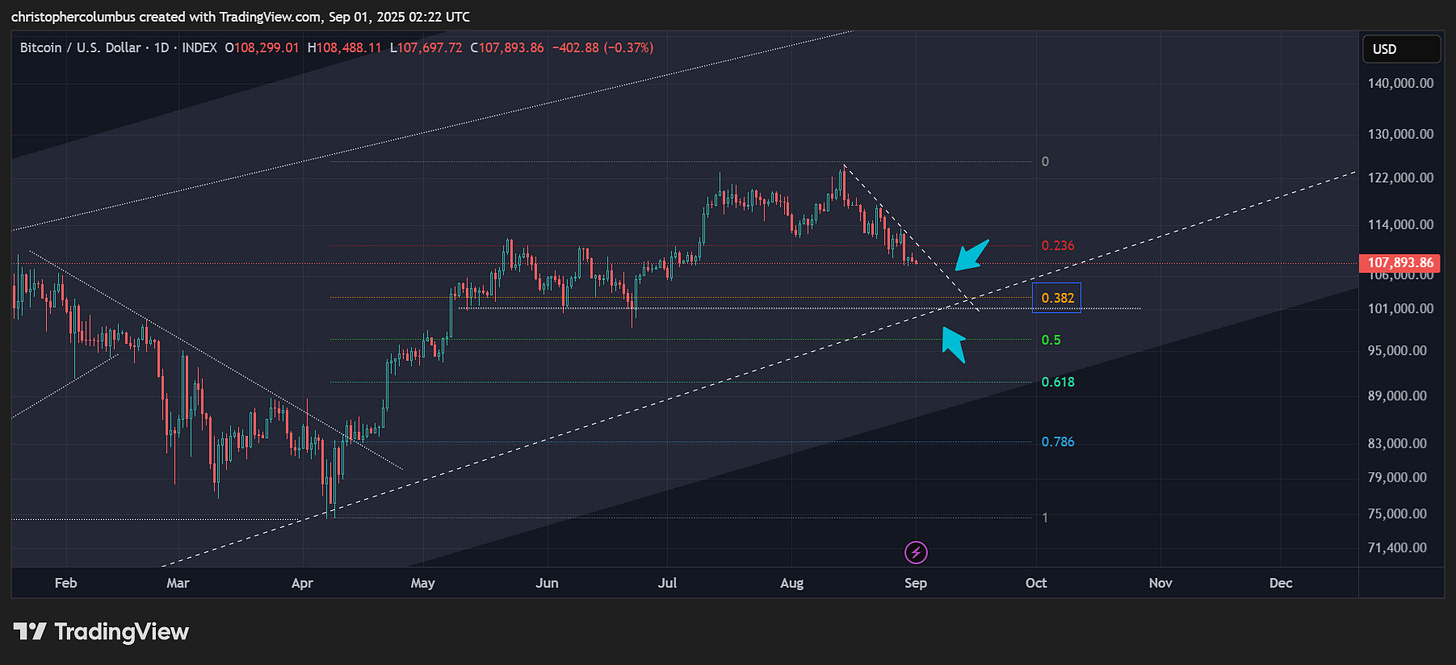Select the close value C107,893.86 in legend
The height and width of the screenshot is (665, 1456).
point(506,47)
